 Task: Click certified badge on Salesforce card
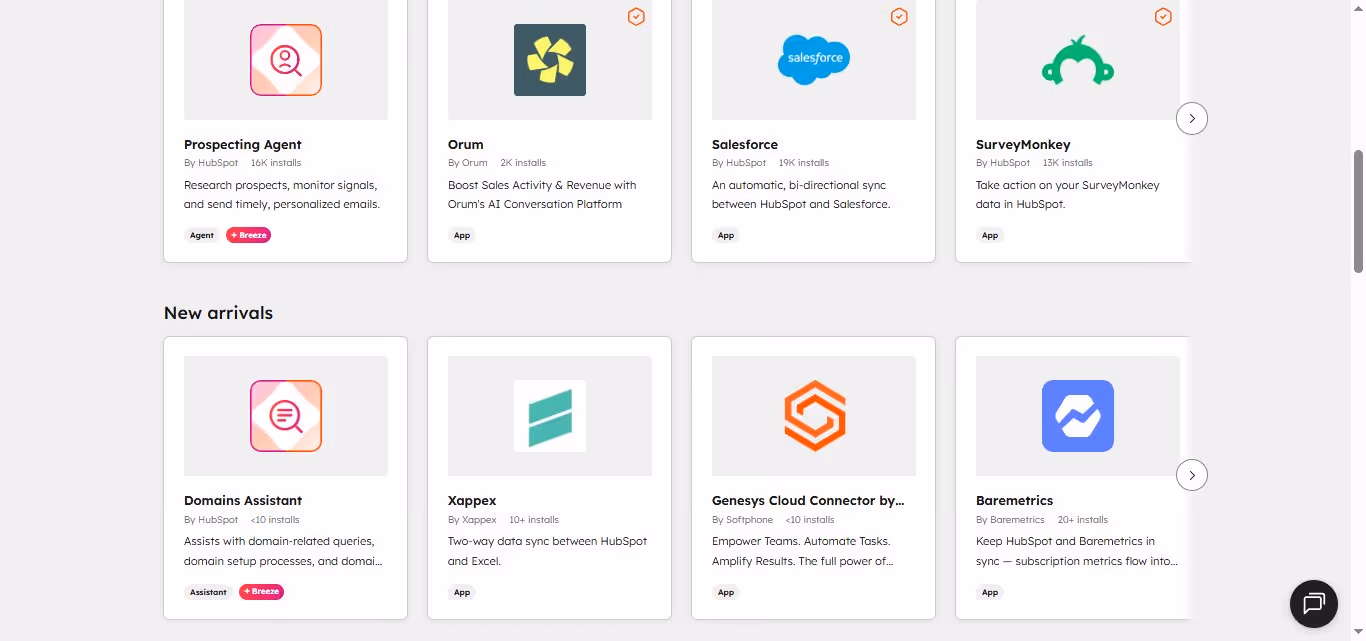[899, 17]
